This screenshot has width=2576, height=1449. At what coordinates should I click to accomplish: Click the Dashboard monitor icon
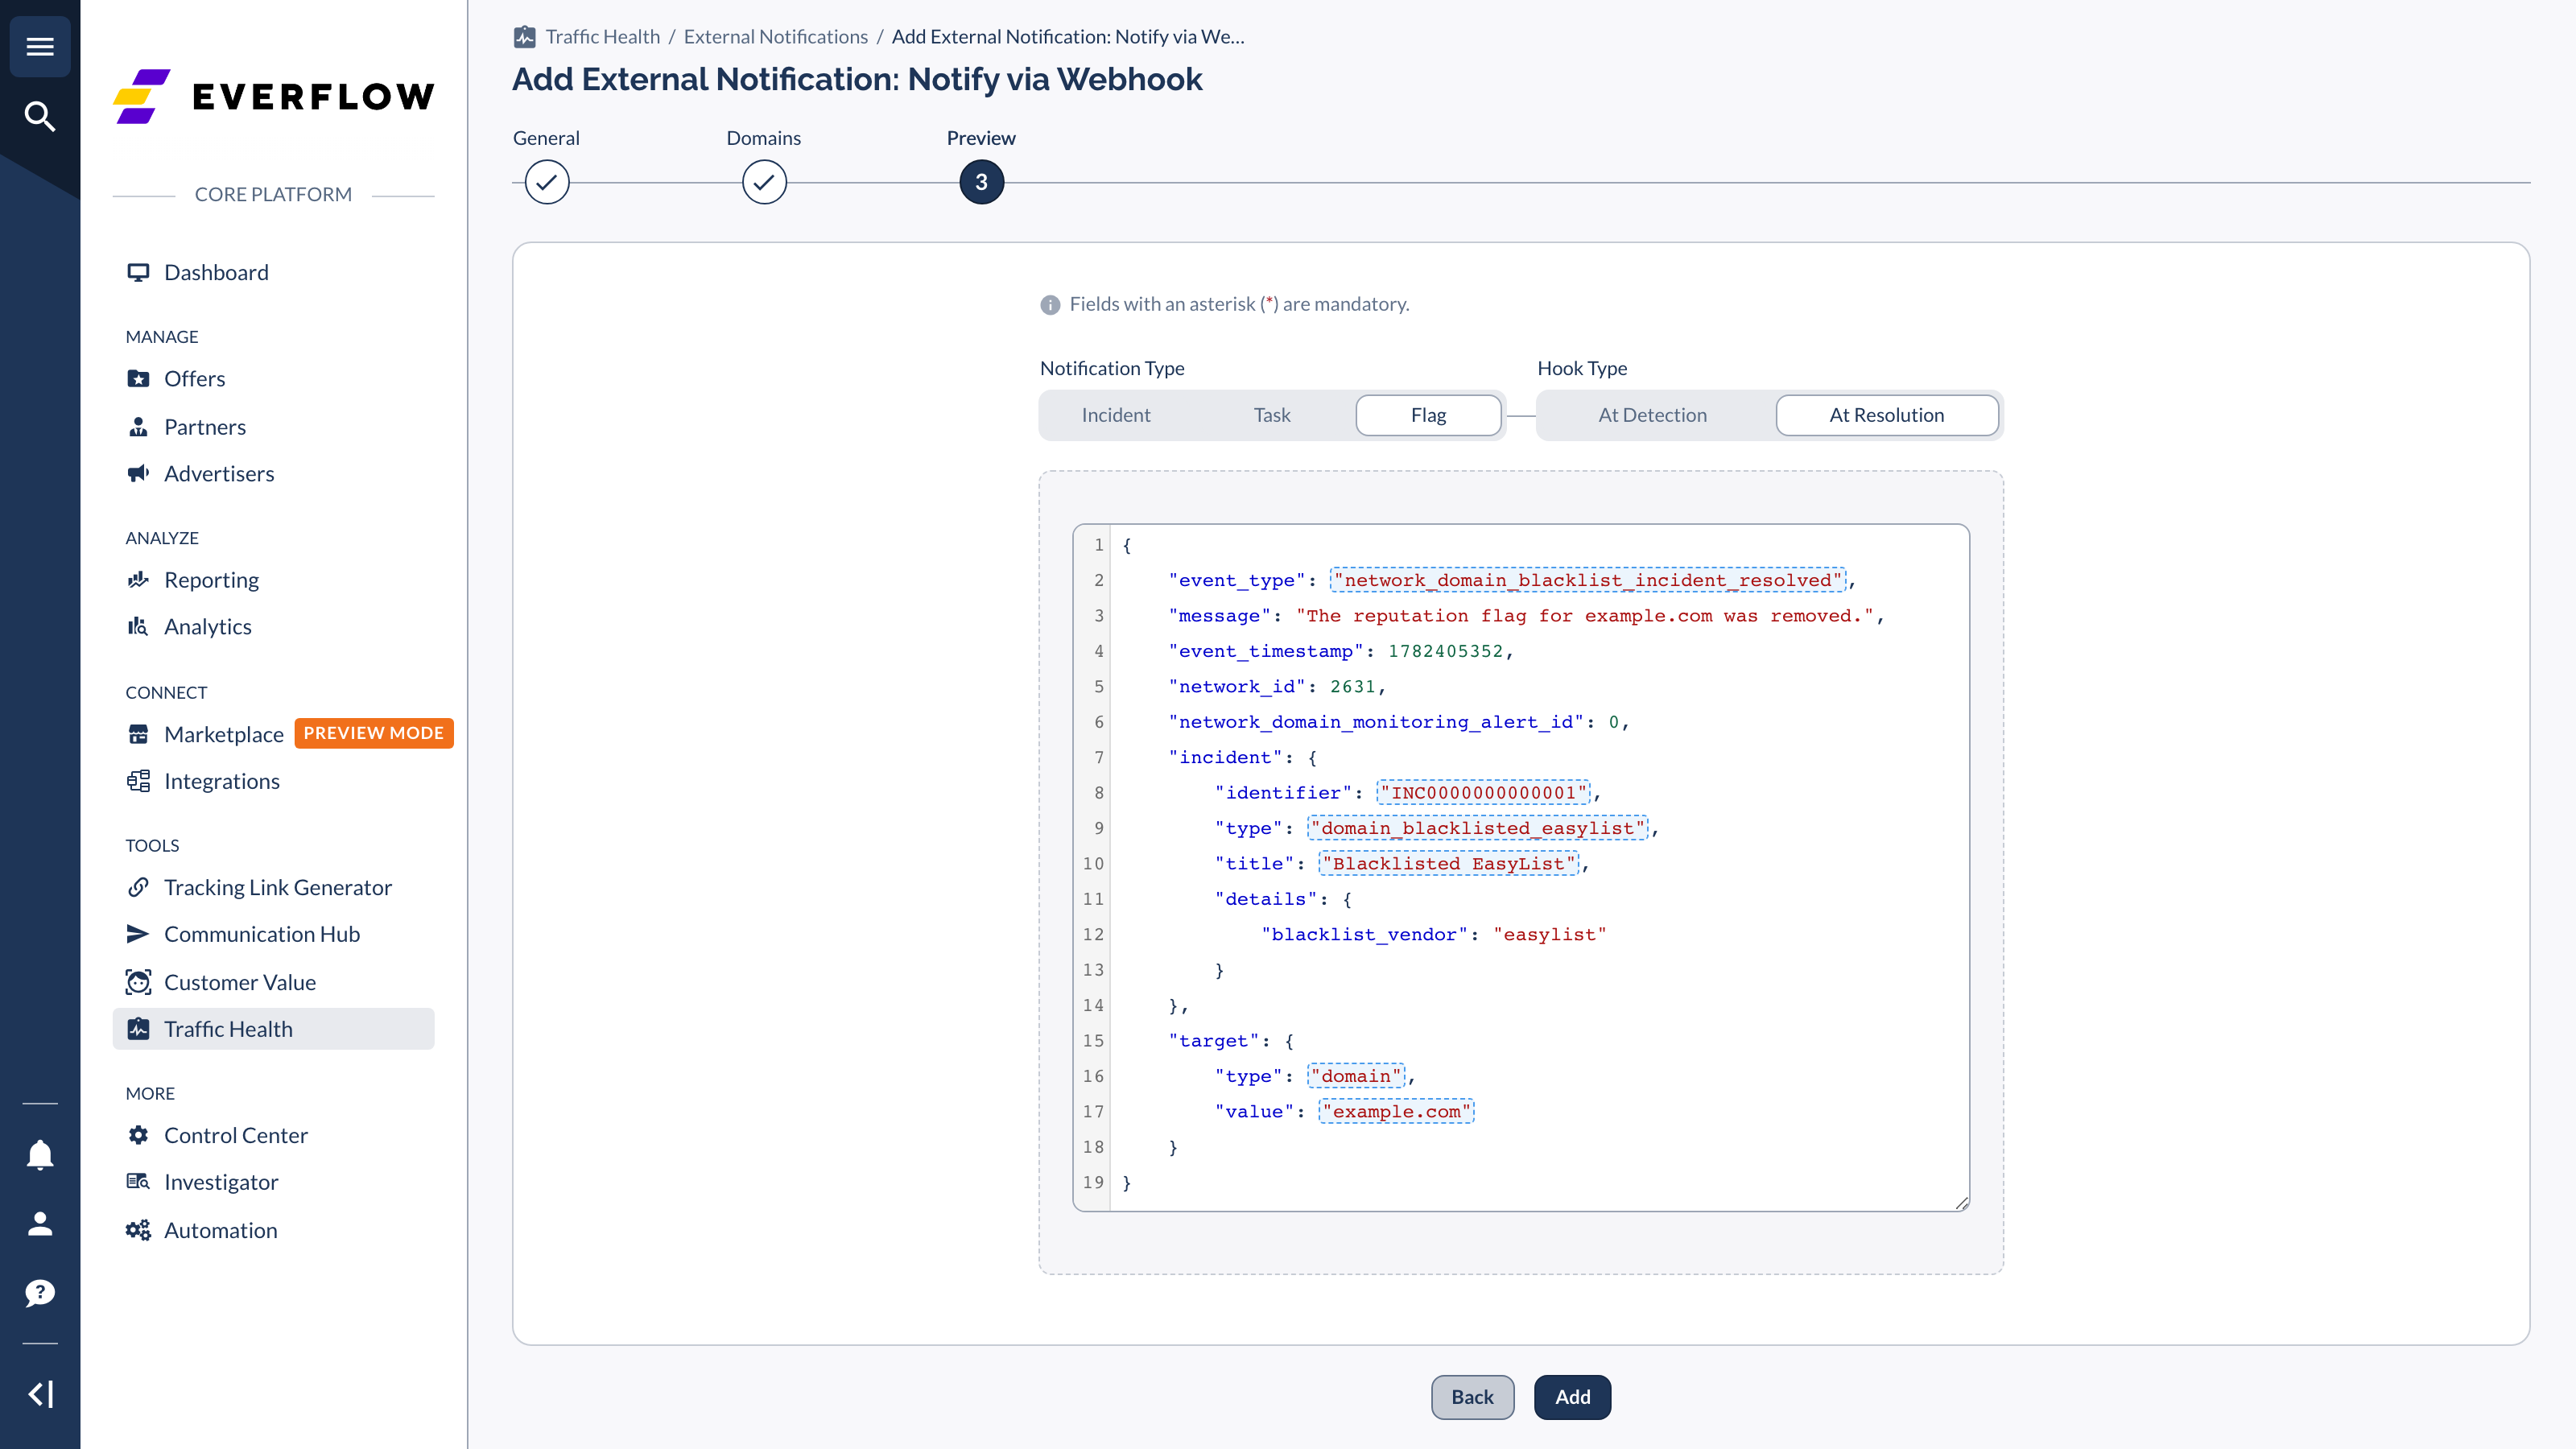[x=138, y=272]
